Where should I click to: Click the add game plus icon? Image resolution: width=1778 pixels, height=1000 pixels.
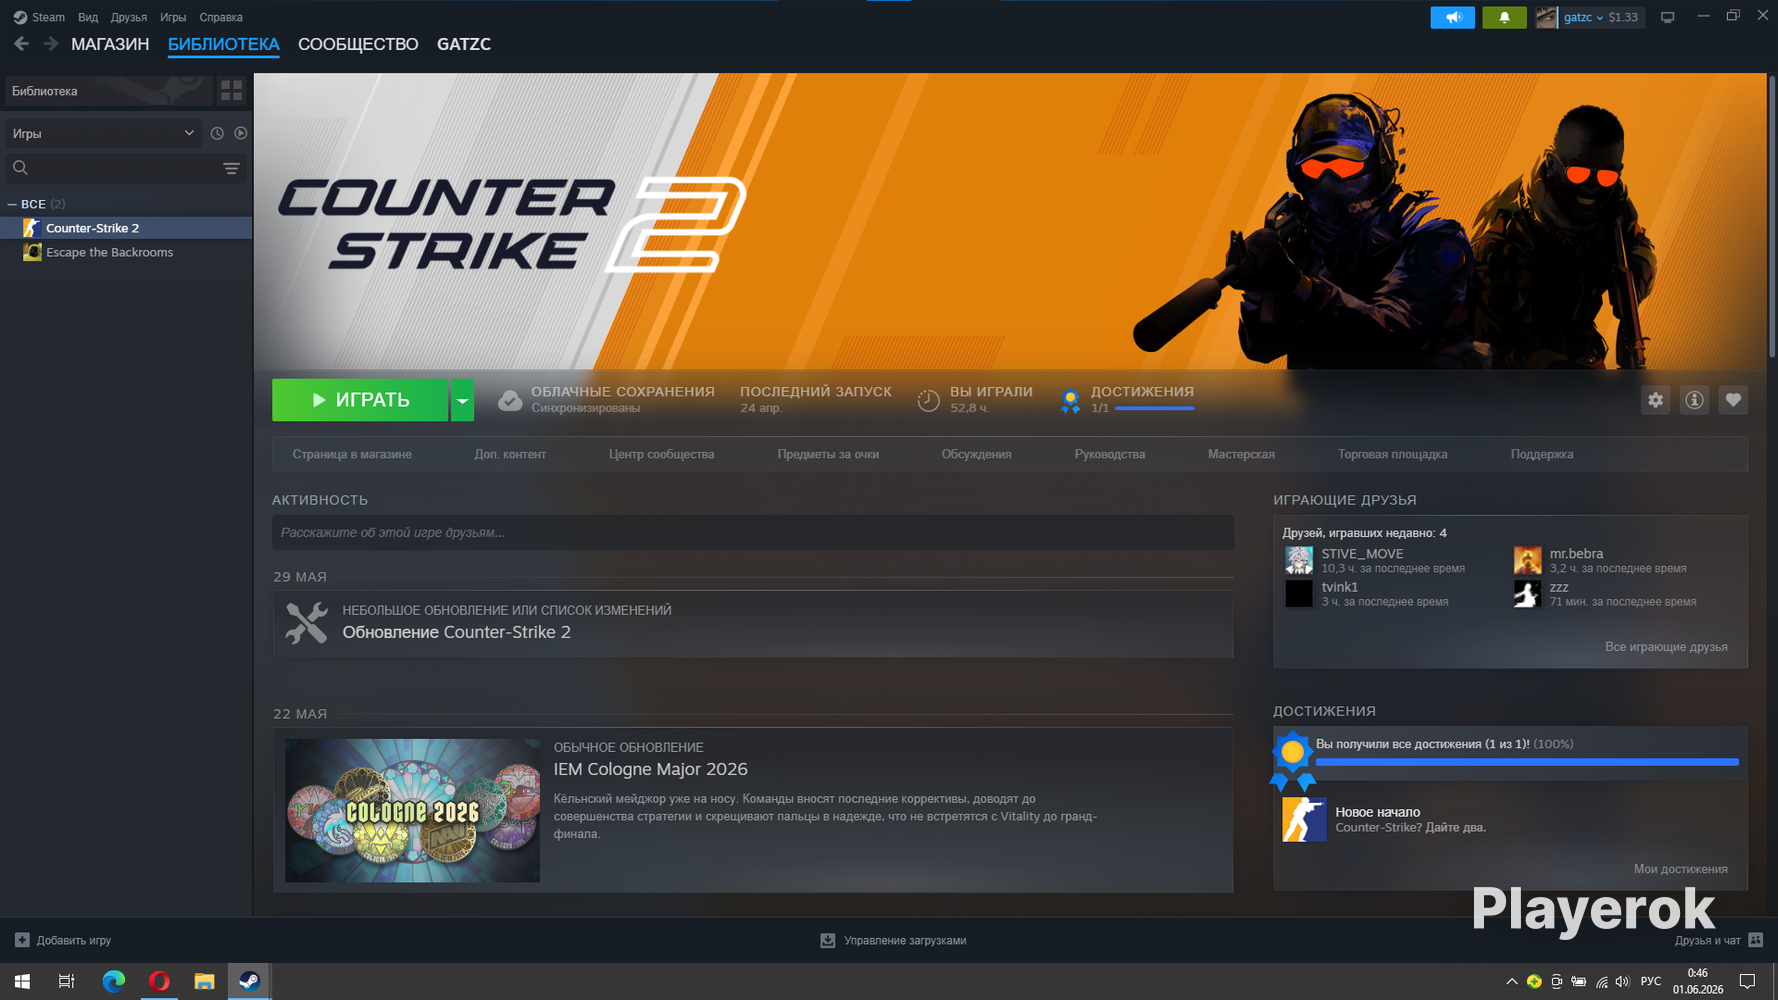[x=22, y=940]
